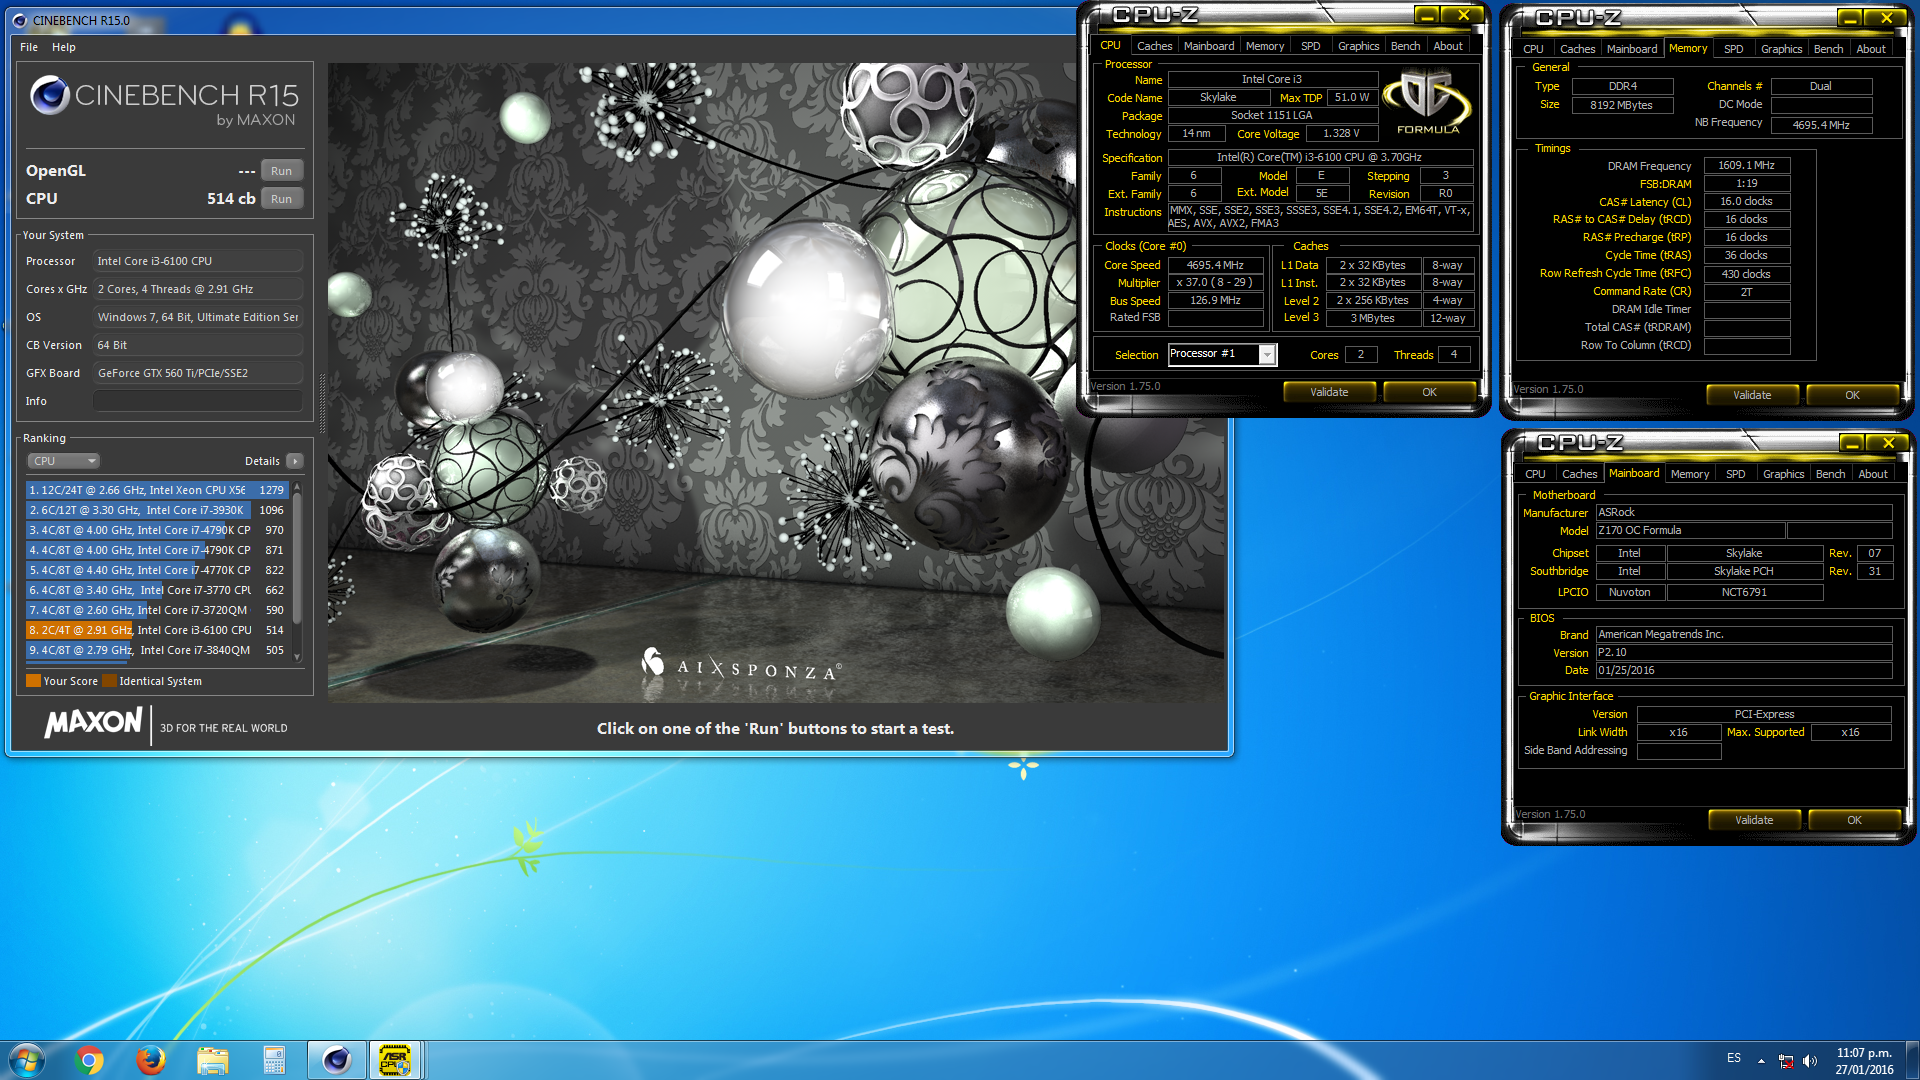Click the taskbar clock 11:07 p.m.
This screenshot has height=1080, width=1920.
pyautogui.click(x=1864, y=1053)
